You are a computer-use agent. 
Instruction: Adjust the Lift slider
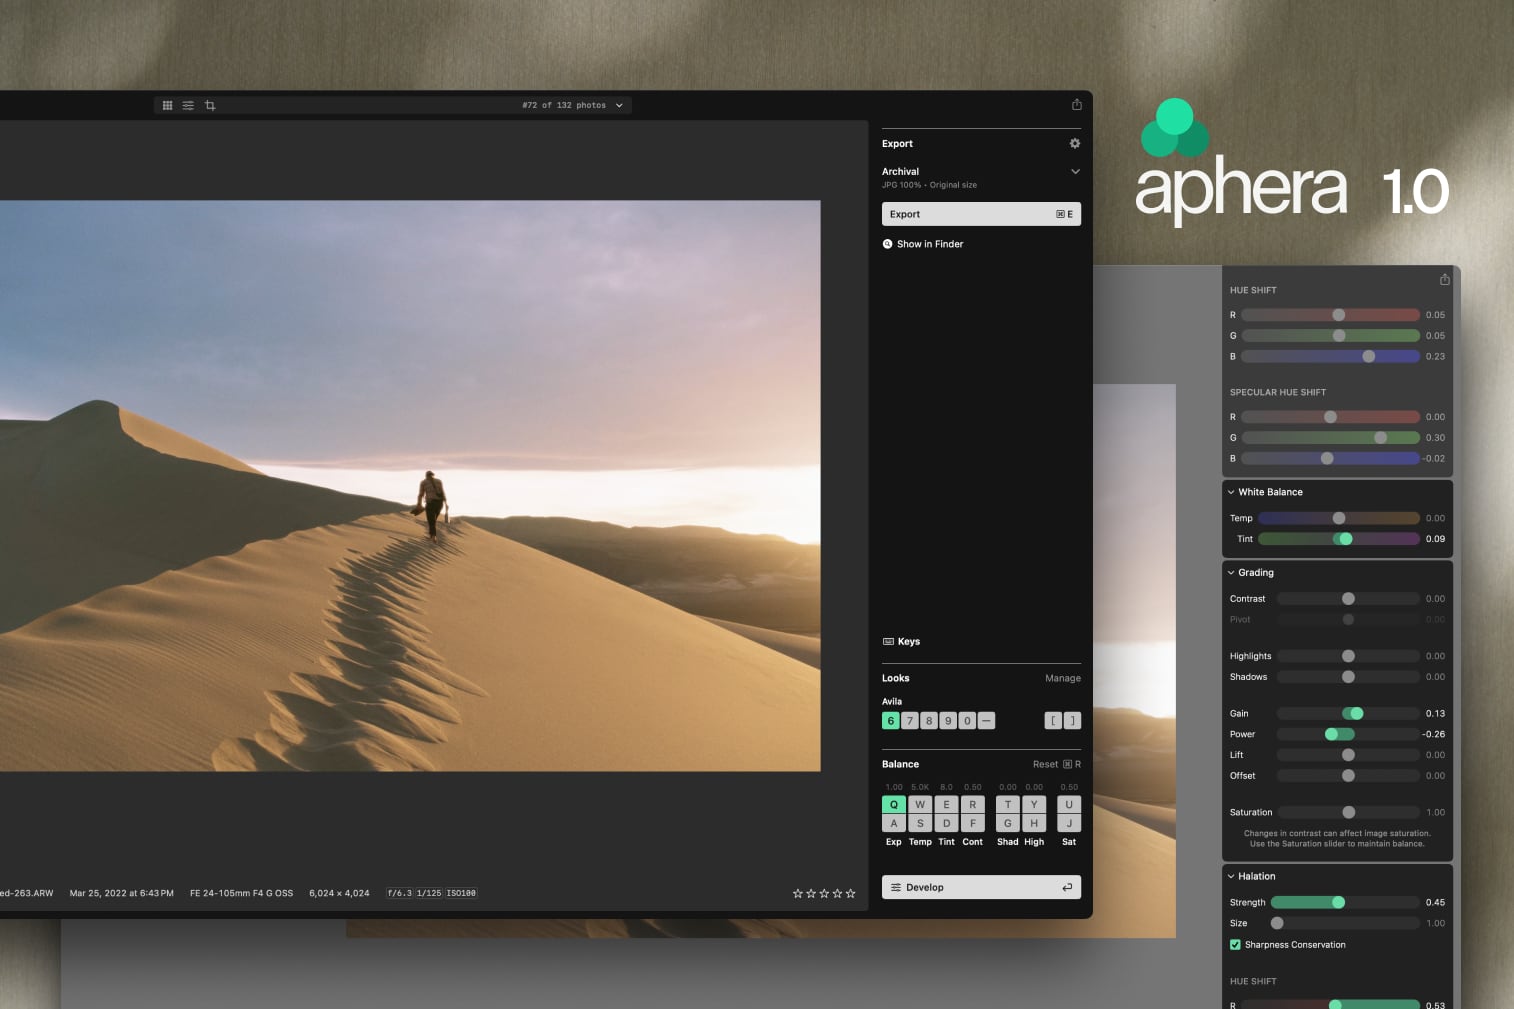pos(1348,755)
